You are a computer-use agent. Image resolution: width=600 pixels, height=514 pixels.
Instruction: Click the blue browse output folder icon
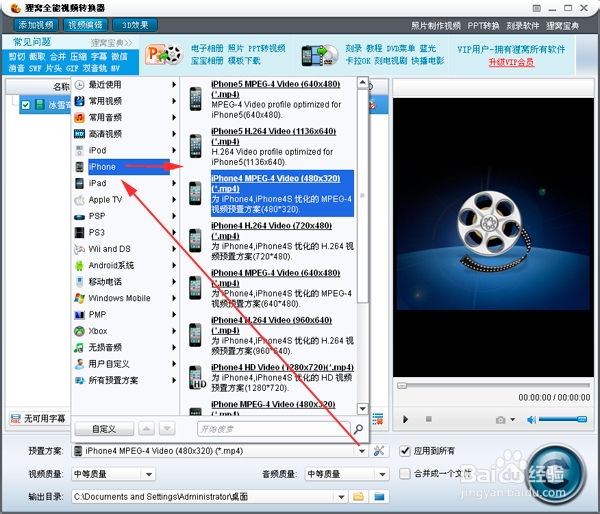(x=379, y=497)
